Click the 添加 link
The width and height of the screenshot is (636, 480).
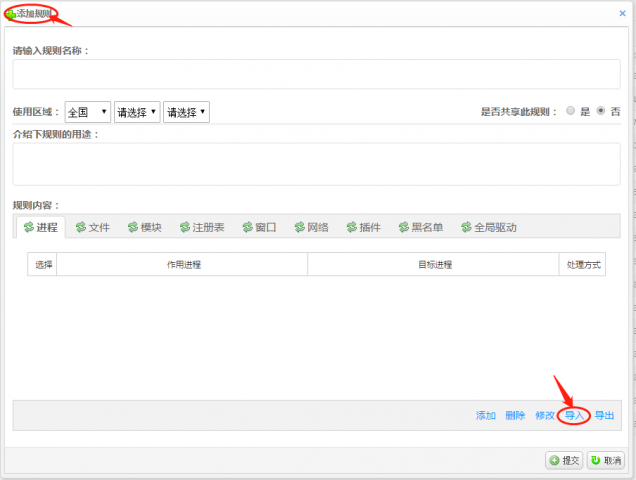(486, 416)
